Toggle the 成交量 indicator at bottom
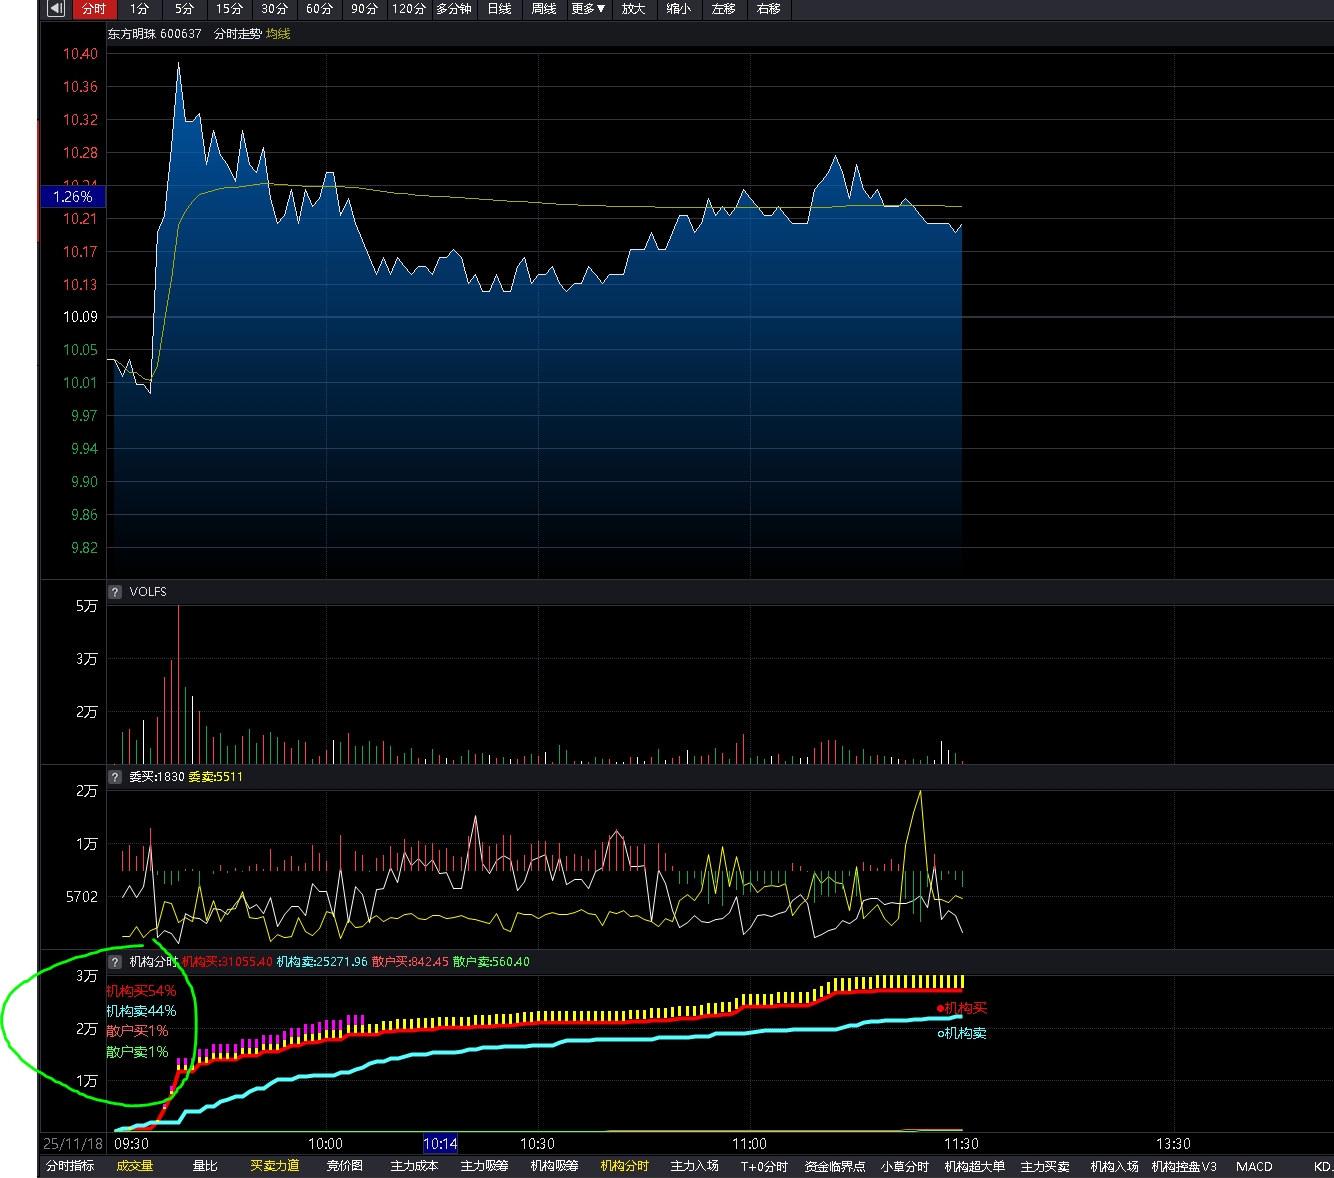Viewport: 1334px width, 1178px height. tap(135, 1166)
